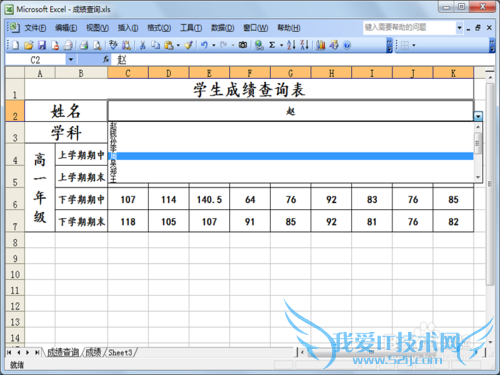Open the 帮助(H) menu
Screen dimensions: 500x375
point(289,28)
